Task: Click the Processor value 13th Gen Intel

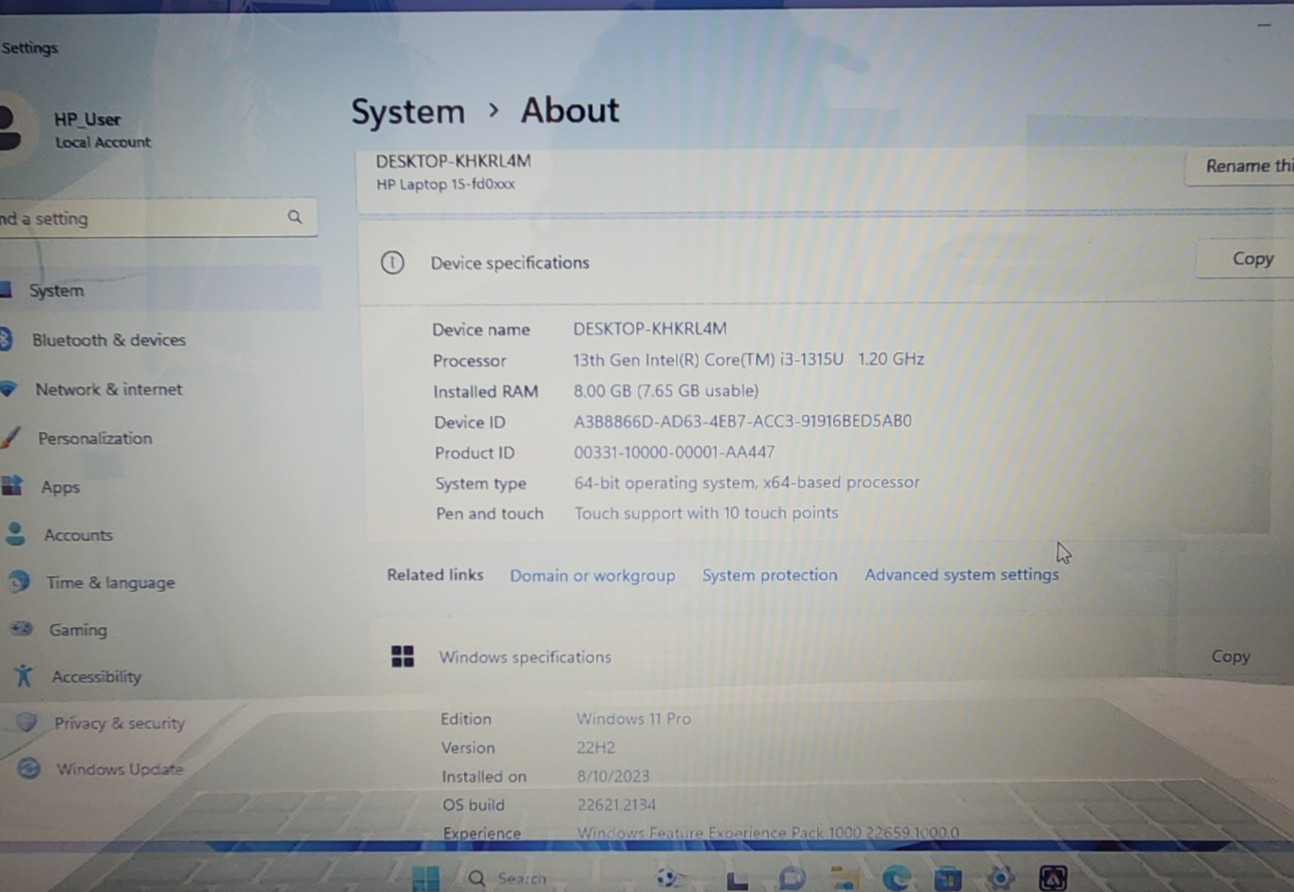Action: (x=749, y=359)
